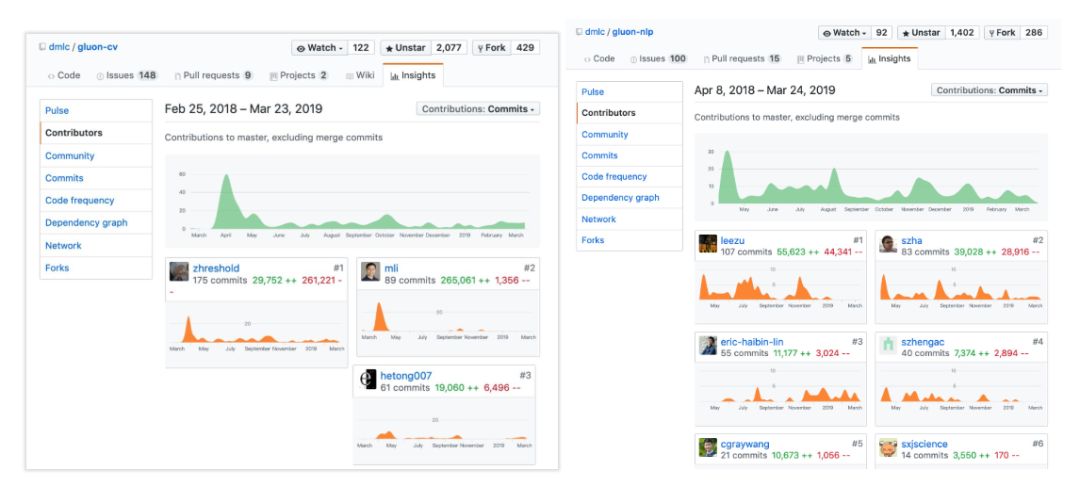Open the Watch dropdown in gluon-cv
This screenshot has width=1080, height=503.
coord(322,48)
